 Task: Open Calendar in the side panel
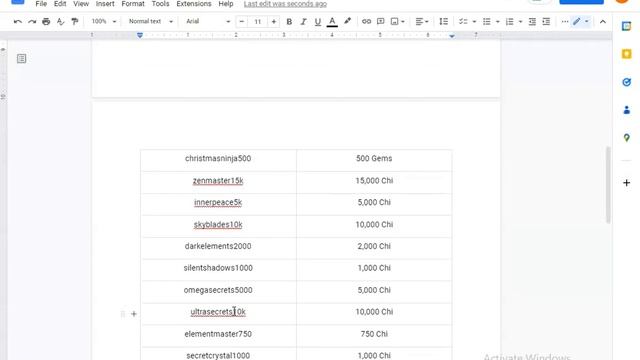click(626, 27)
